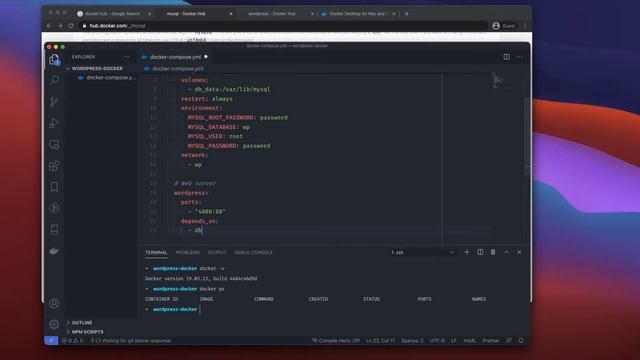Open the Bookmarks view in the activity bar

[54, 187]
